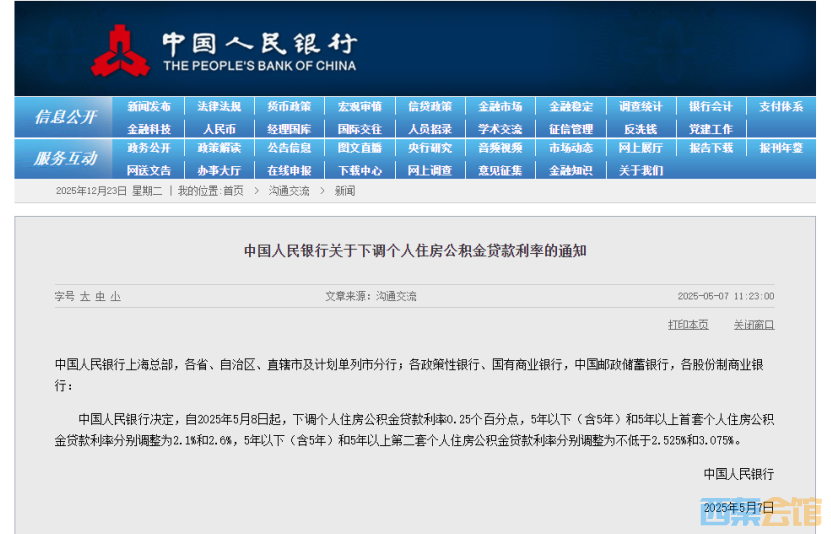This screenshot has height=534, width=831.
Task: Open 人民币 from the navigation menu
Action: pyautogui.click(x=219, y=129)
